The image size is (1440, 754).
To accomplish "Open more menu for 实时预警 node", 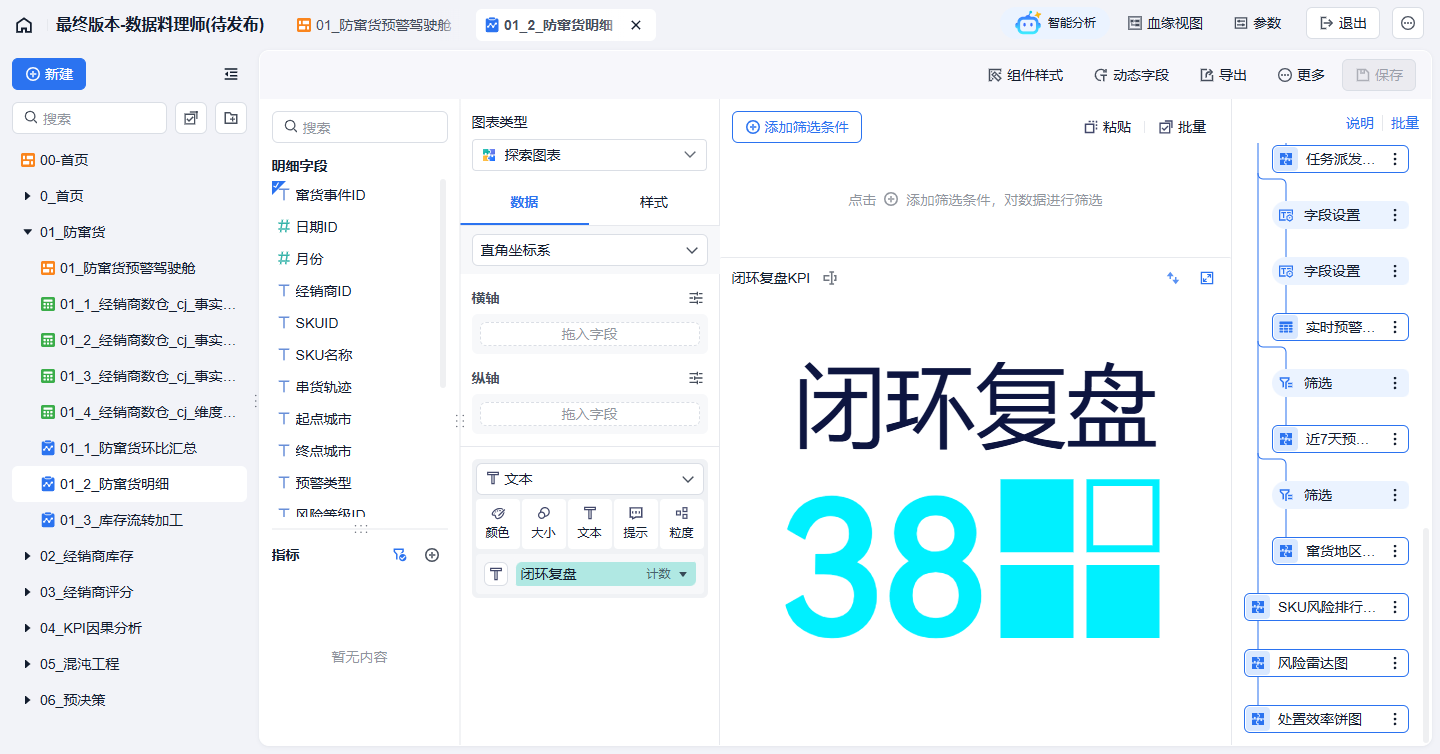I will pyautogui.click(x=1395, y=327).
